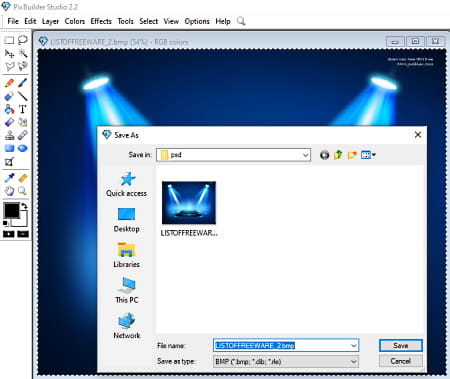The image size is (450, 379).
Task: Open the Options menu
Action: [x=197, y=21]
